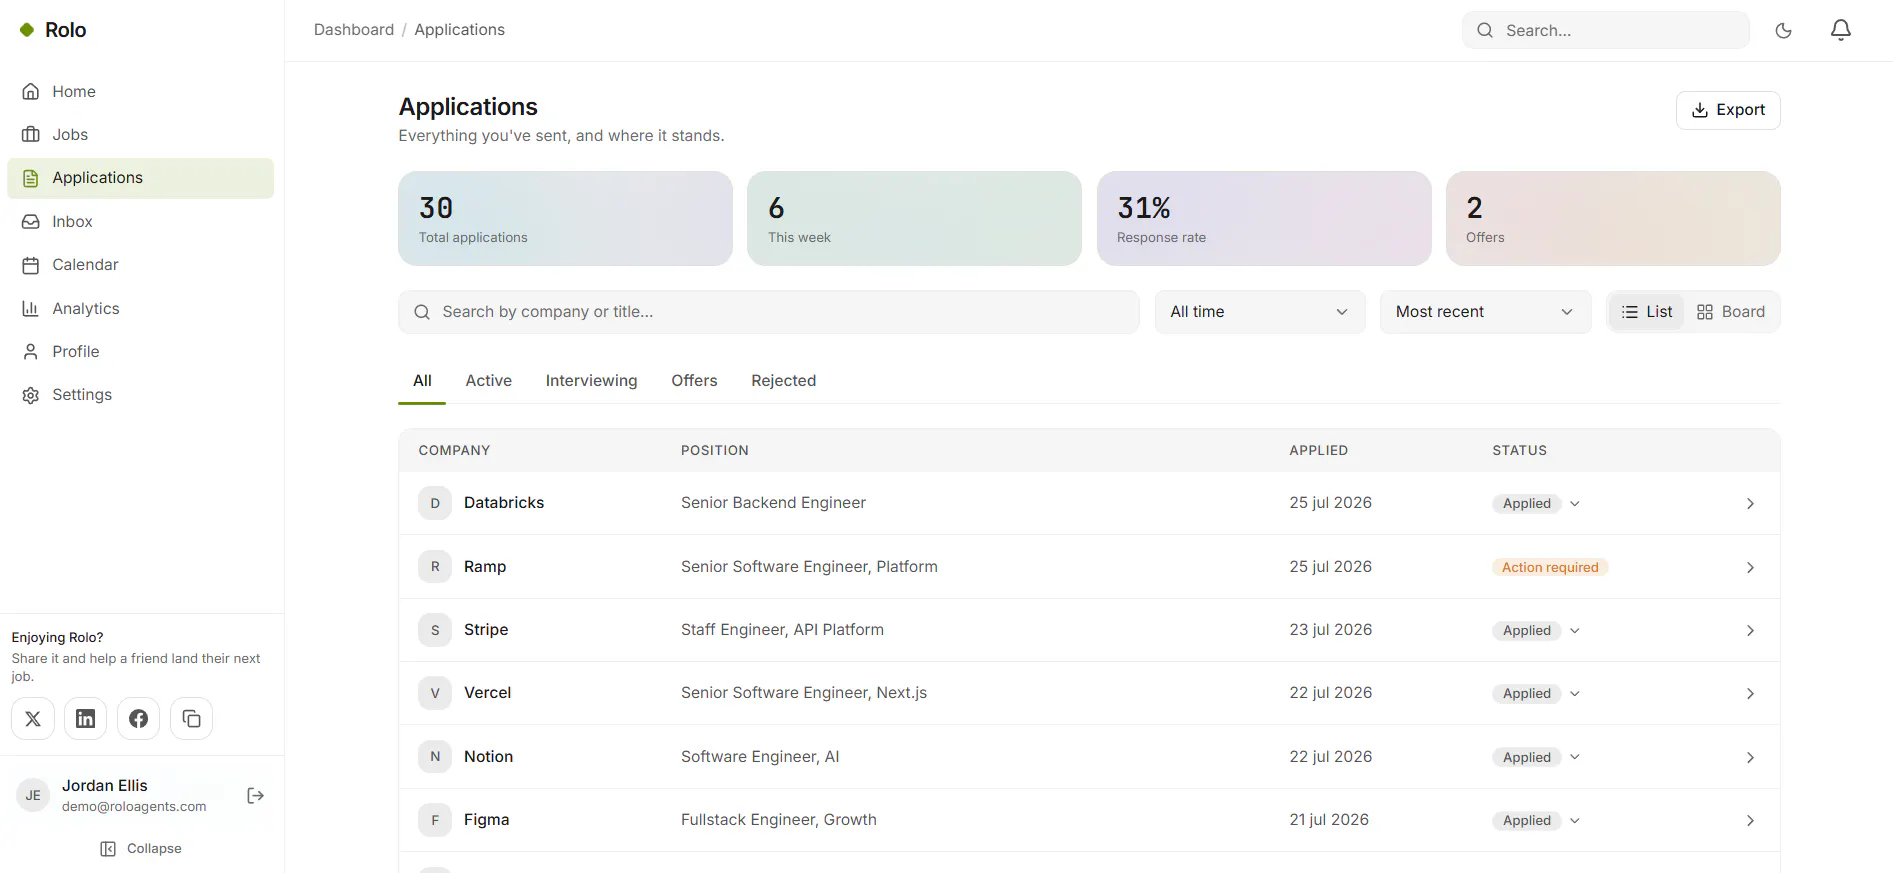Click the JE avatar
Screen dimensions: 1893x873
click(x=33, y=796)
